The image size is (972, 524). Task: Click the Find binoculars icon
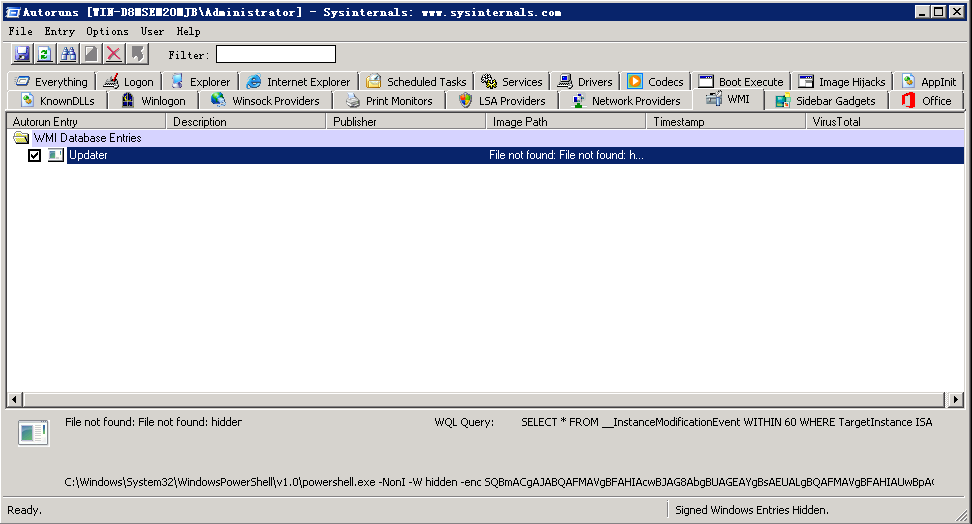[68, 54]
